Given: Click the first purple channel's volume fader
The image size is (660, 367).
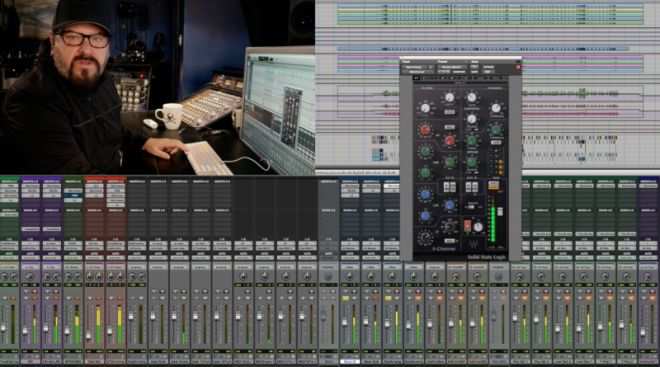Looking at the screenshot, I should click(25, 332).
